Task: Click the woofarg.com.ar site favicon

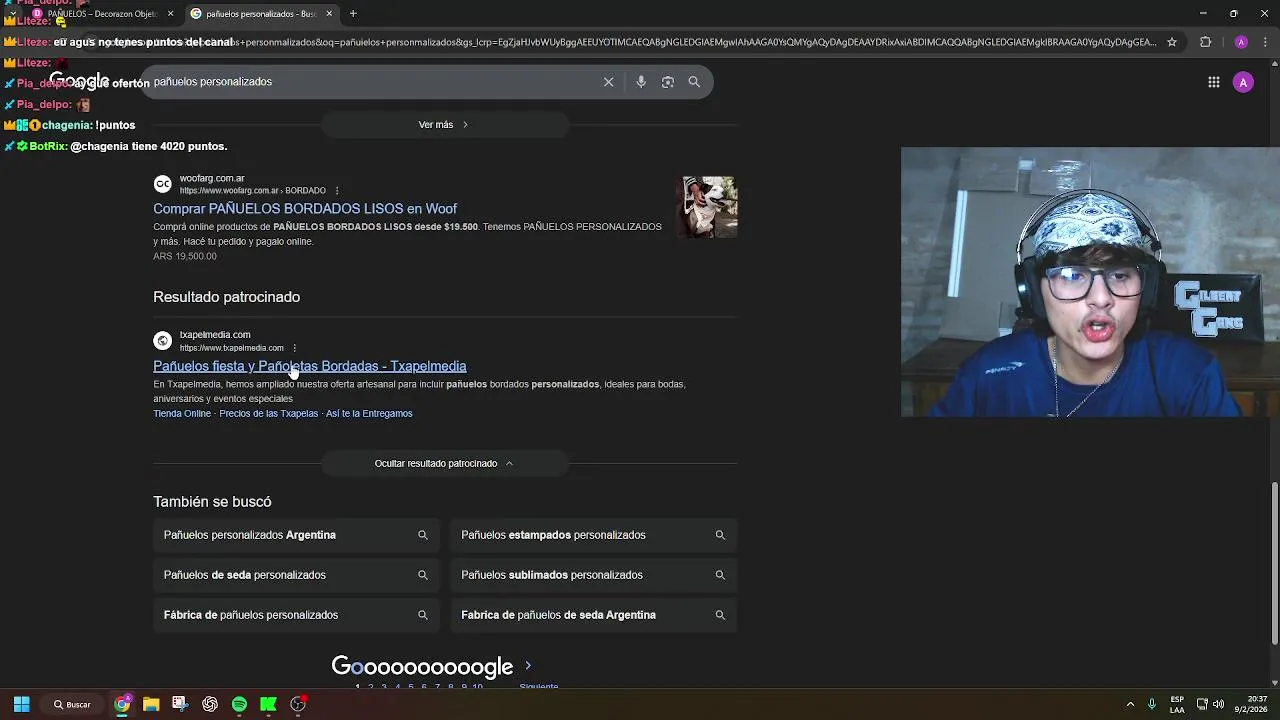Action: click(x=162, y=184)
